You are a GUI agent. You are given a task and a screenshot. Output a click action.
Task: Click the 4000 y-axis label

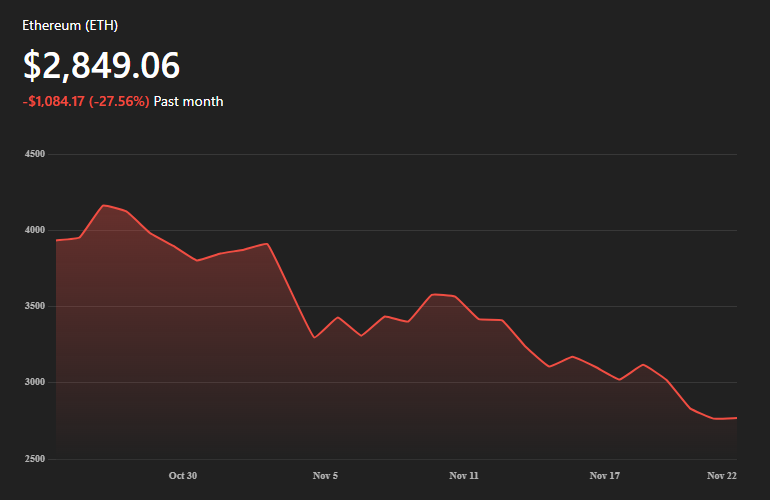(35, 230)
